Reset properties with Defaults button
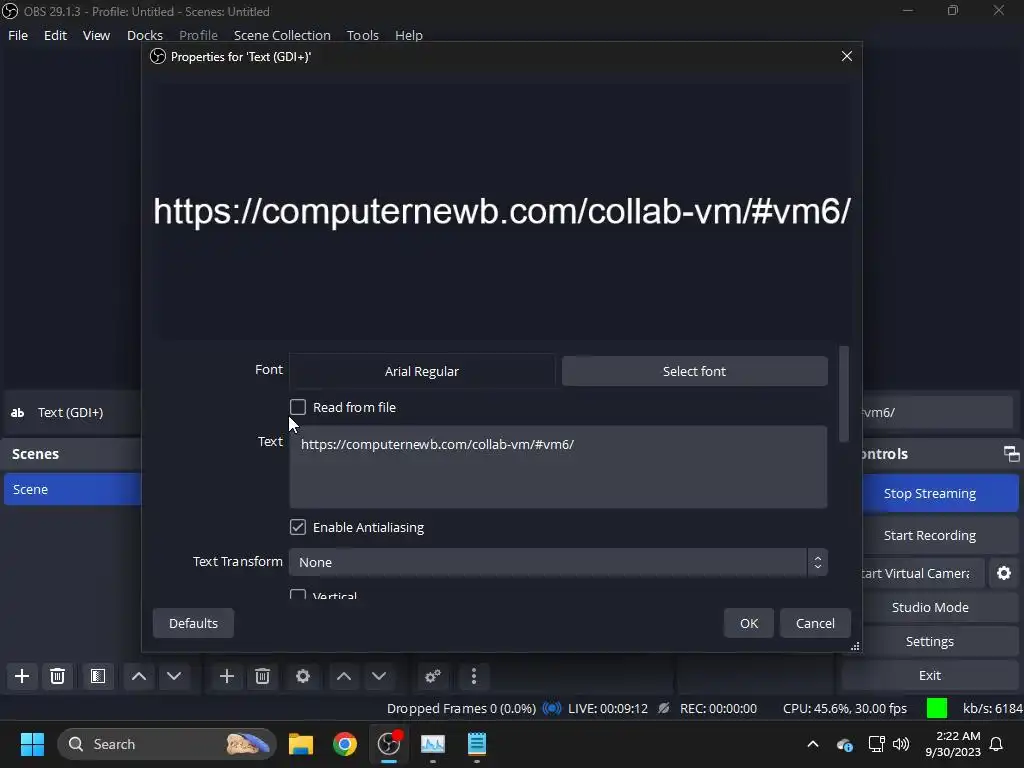Image resolution: width=1024 pixels, height=768 pixels. click(193, 623)
